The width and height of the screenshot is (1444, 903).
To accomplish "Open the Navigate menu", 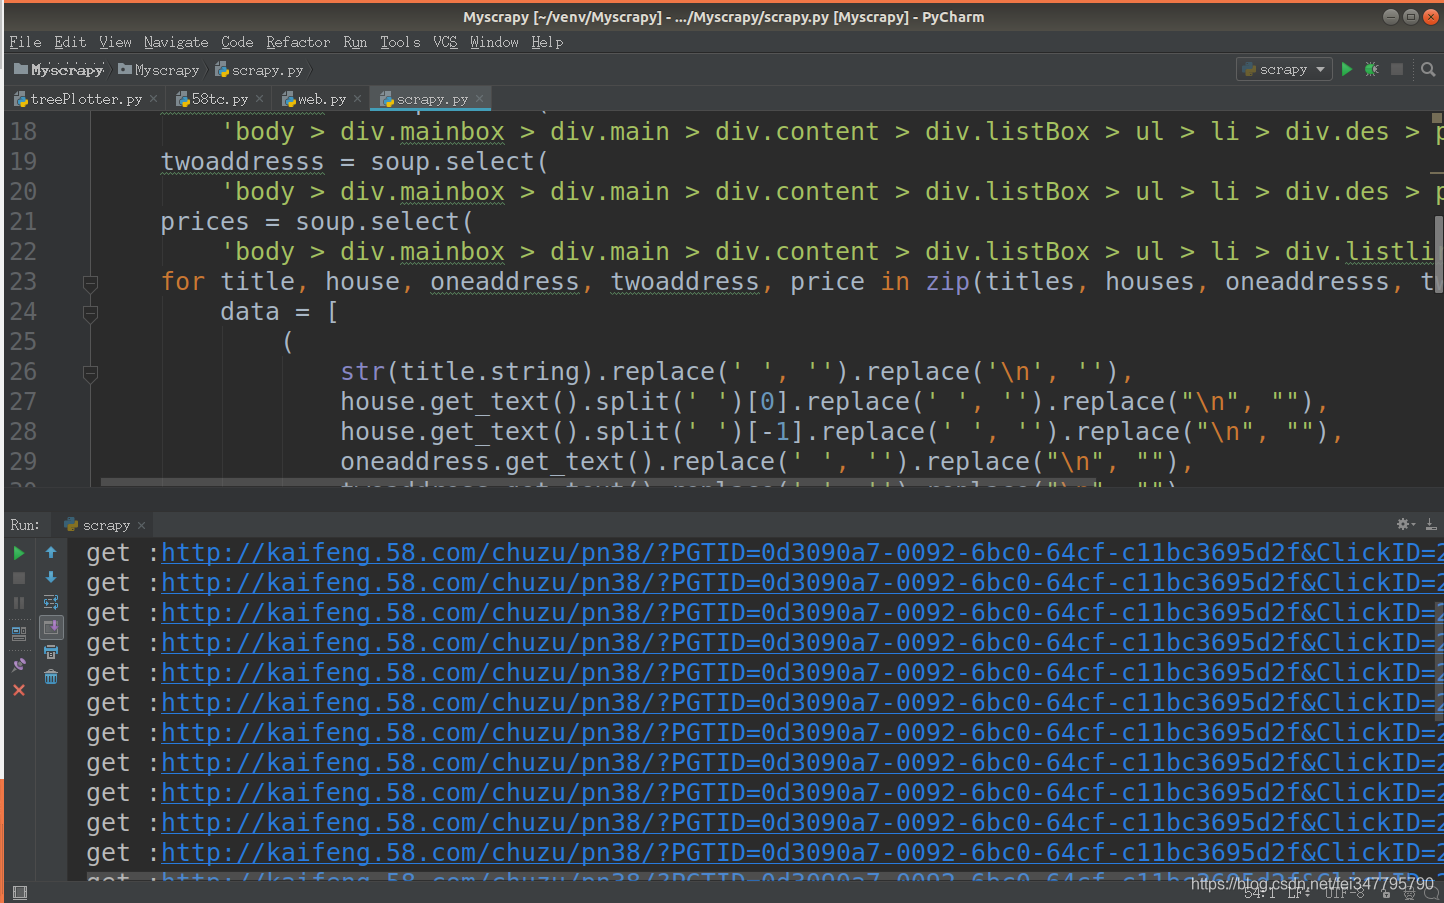I will pos(176,42).
